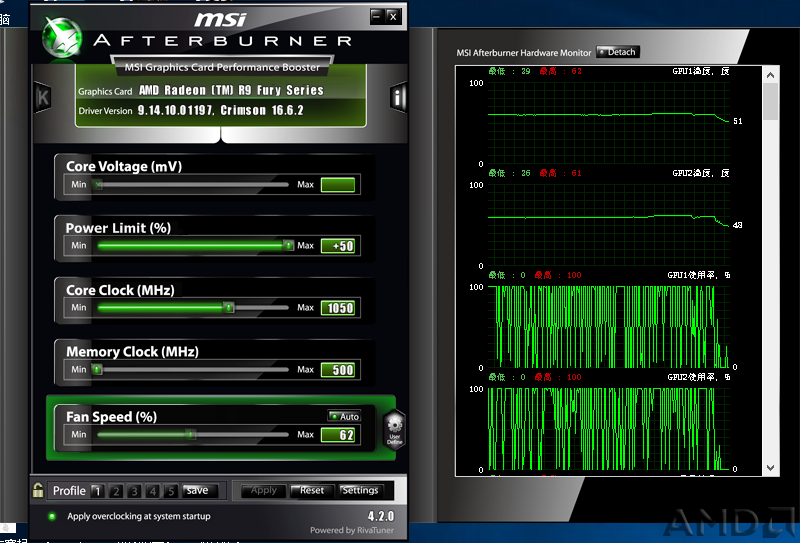
Task: Click the monitor scrollbar up arrow
Action: pyautogui.click(x=770, y=75)
